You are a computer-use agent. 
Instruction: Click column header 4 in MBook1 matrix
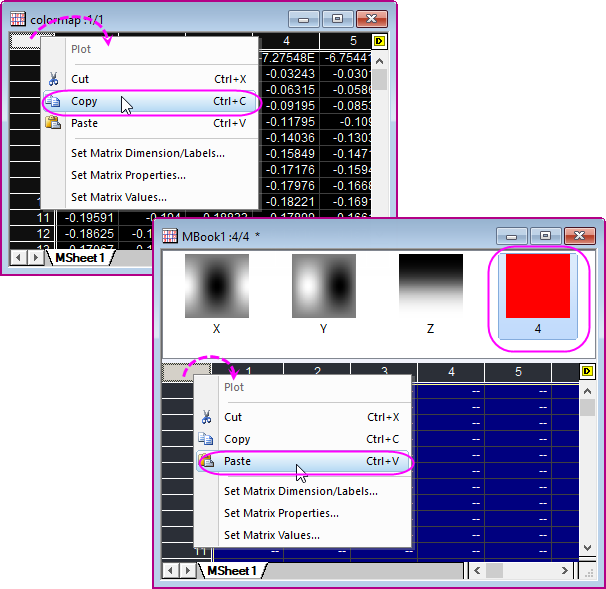pyautogui.click(x=451, y=372)
